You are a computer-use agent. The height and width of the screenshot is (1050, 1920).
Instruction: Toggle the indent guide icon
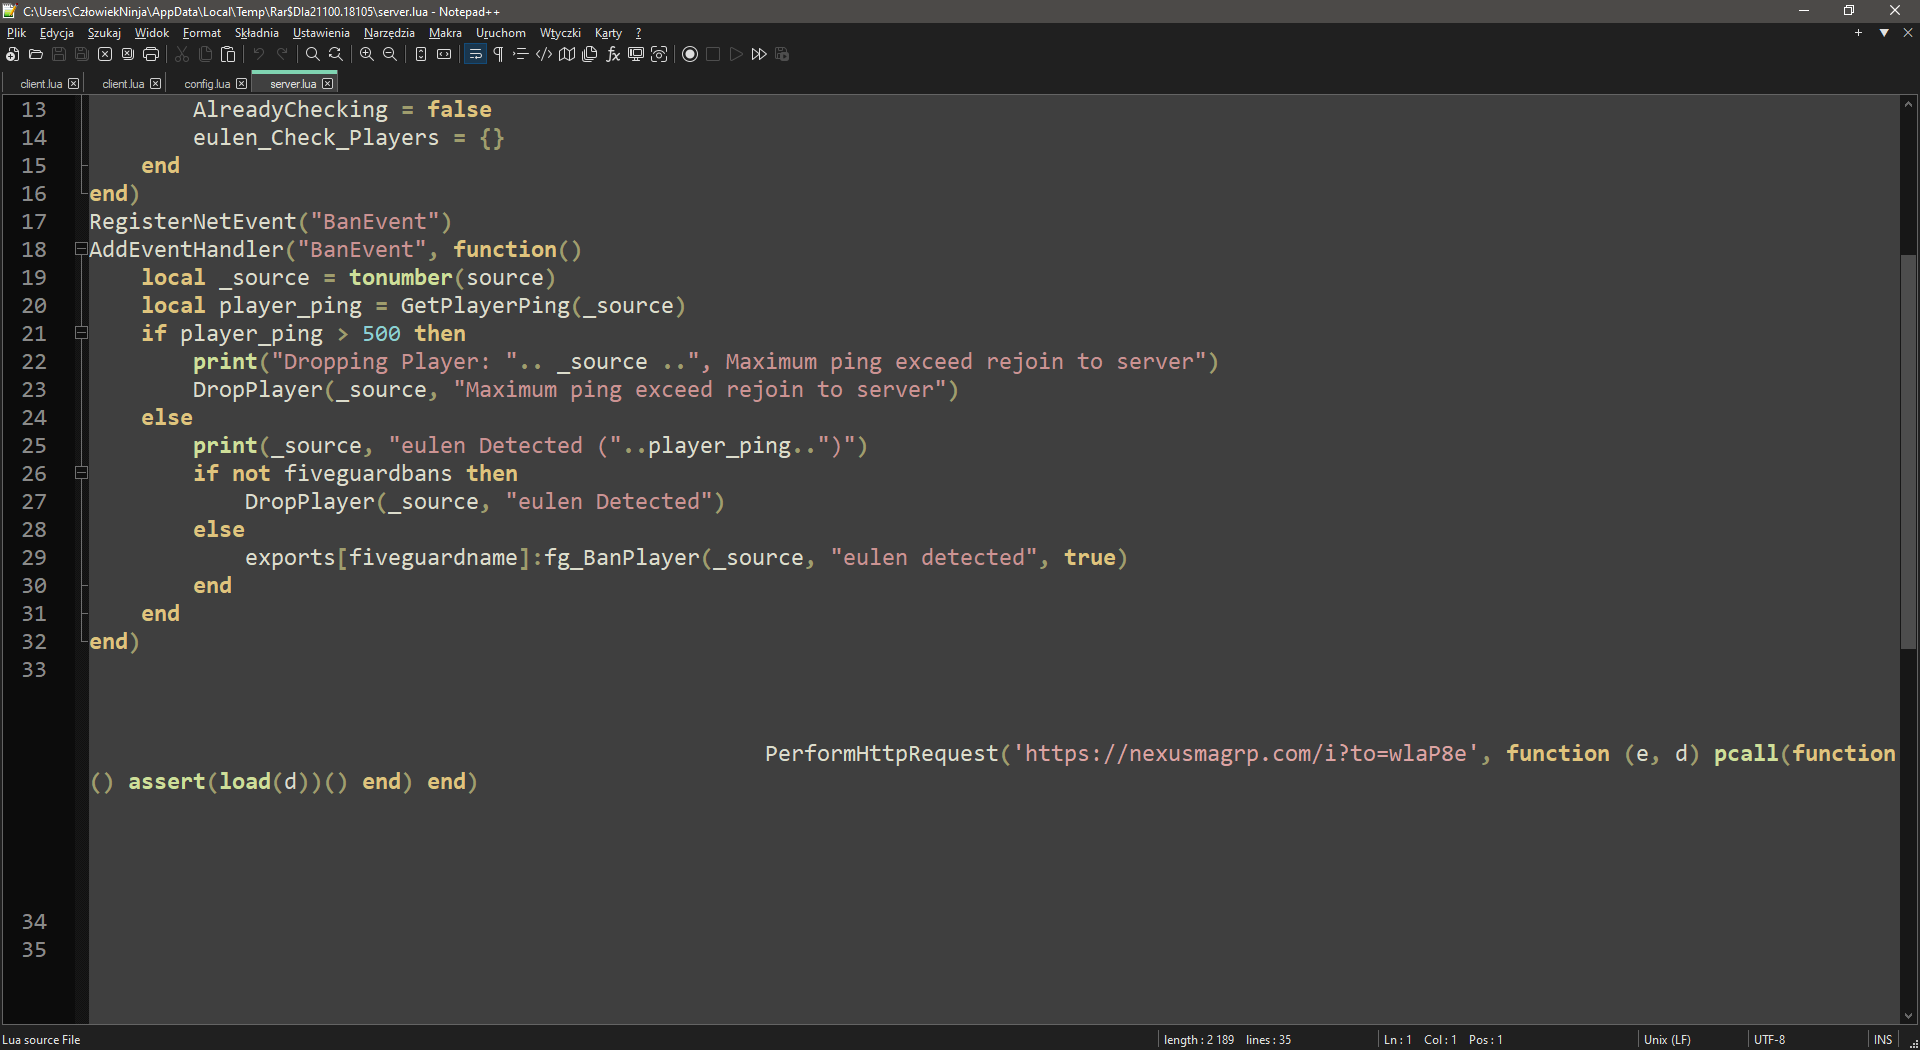click(521, 54)
